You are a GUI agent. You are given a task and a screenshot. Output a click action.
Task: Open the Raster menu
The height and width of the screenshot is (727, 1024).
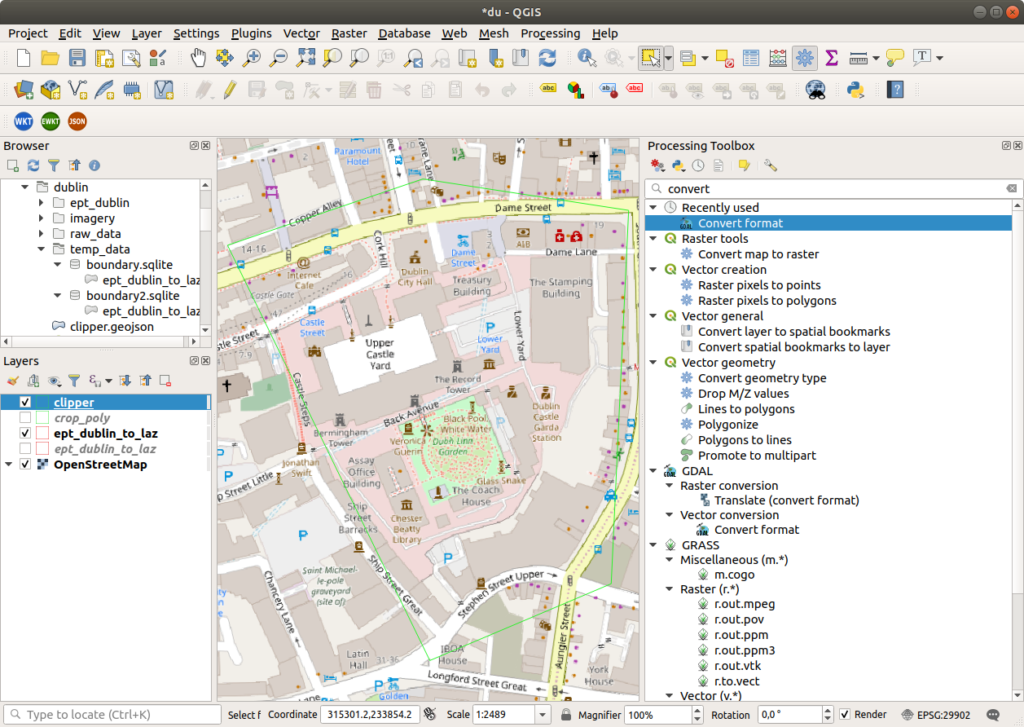point(349,33)
